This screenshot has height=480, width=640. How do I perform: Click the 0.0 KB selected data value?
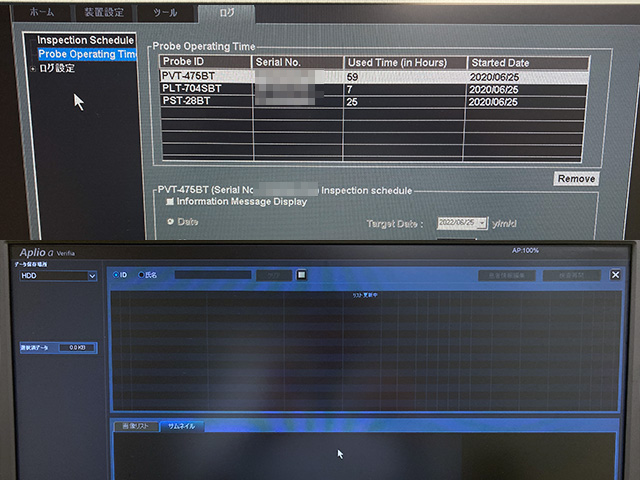(x=77, y=348)
